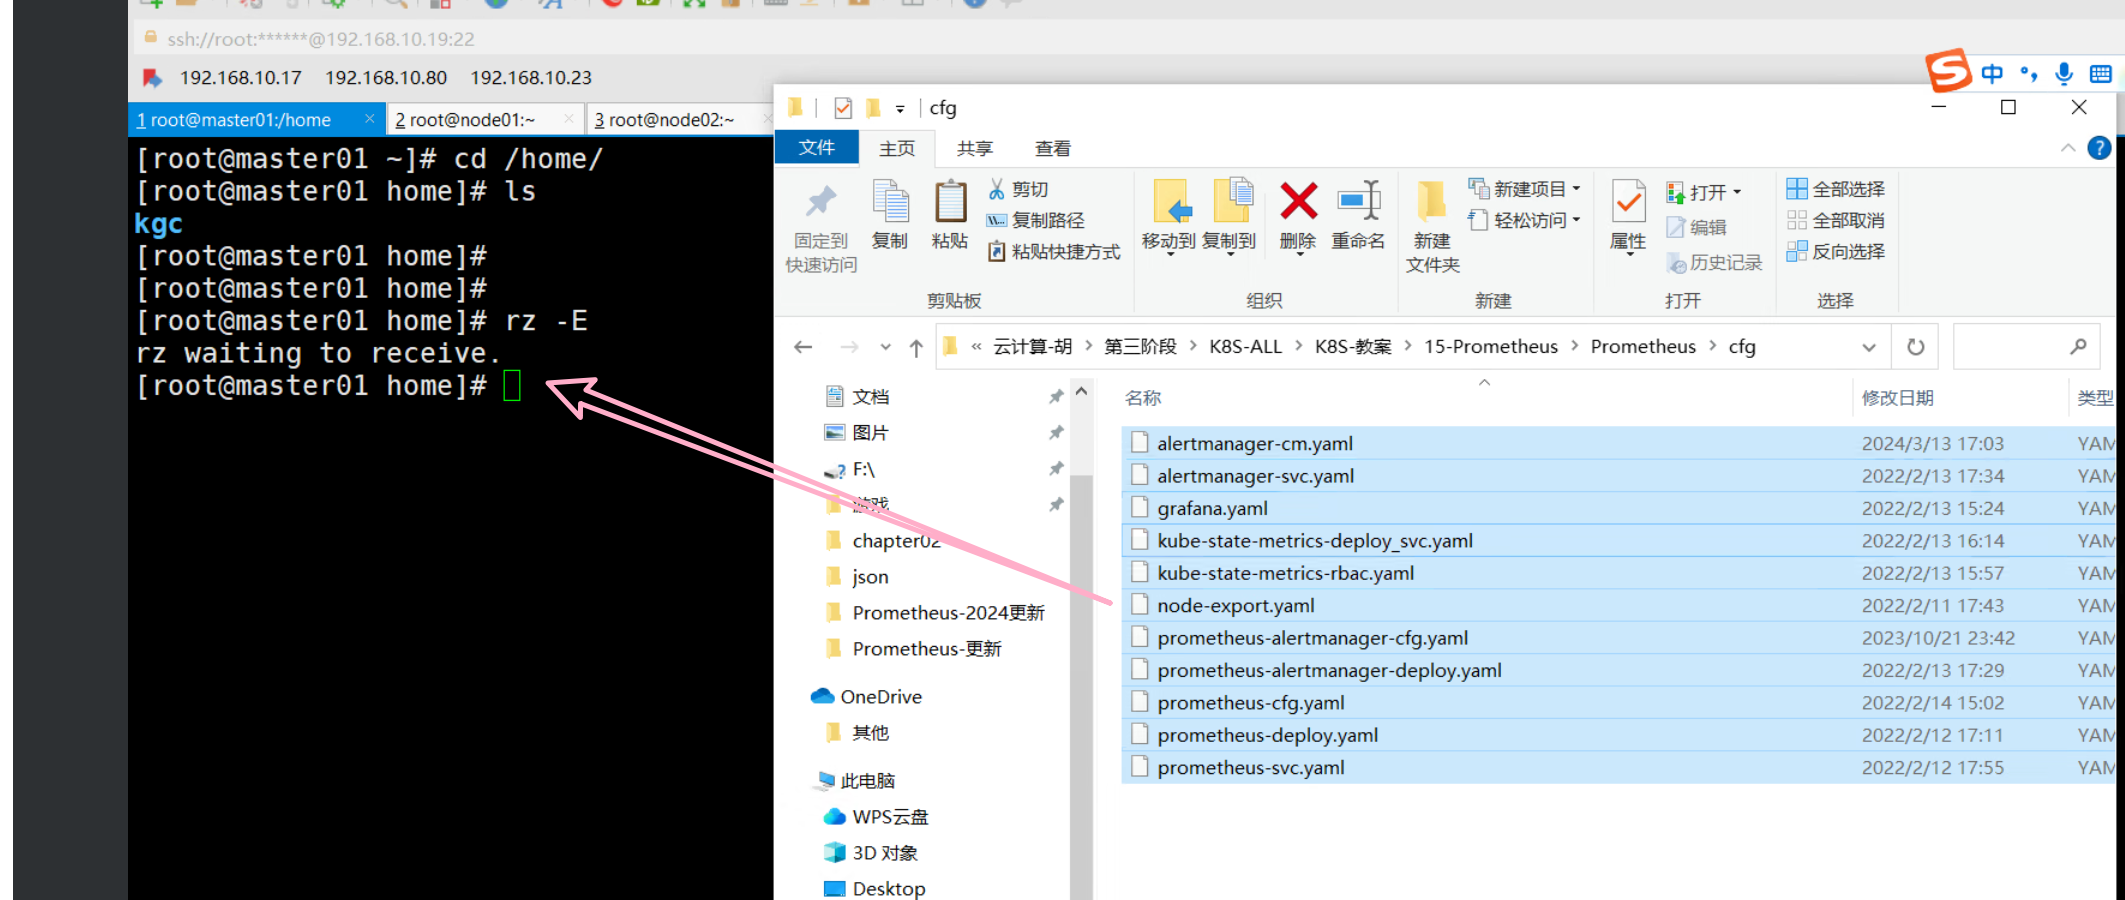Screen dimensions: 2125x900
Task: Expand the address bar history dropdown
Action: pos(1868,347)
